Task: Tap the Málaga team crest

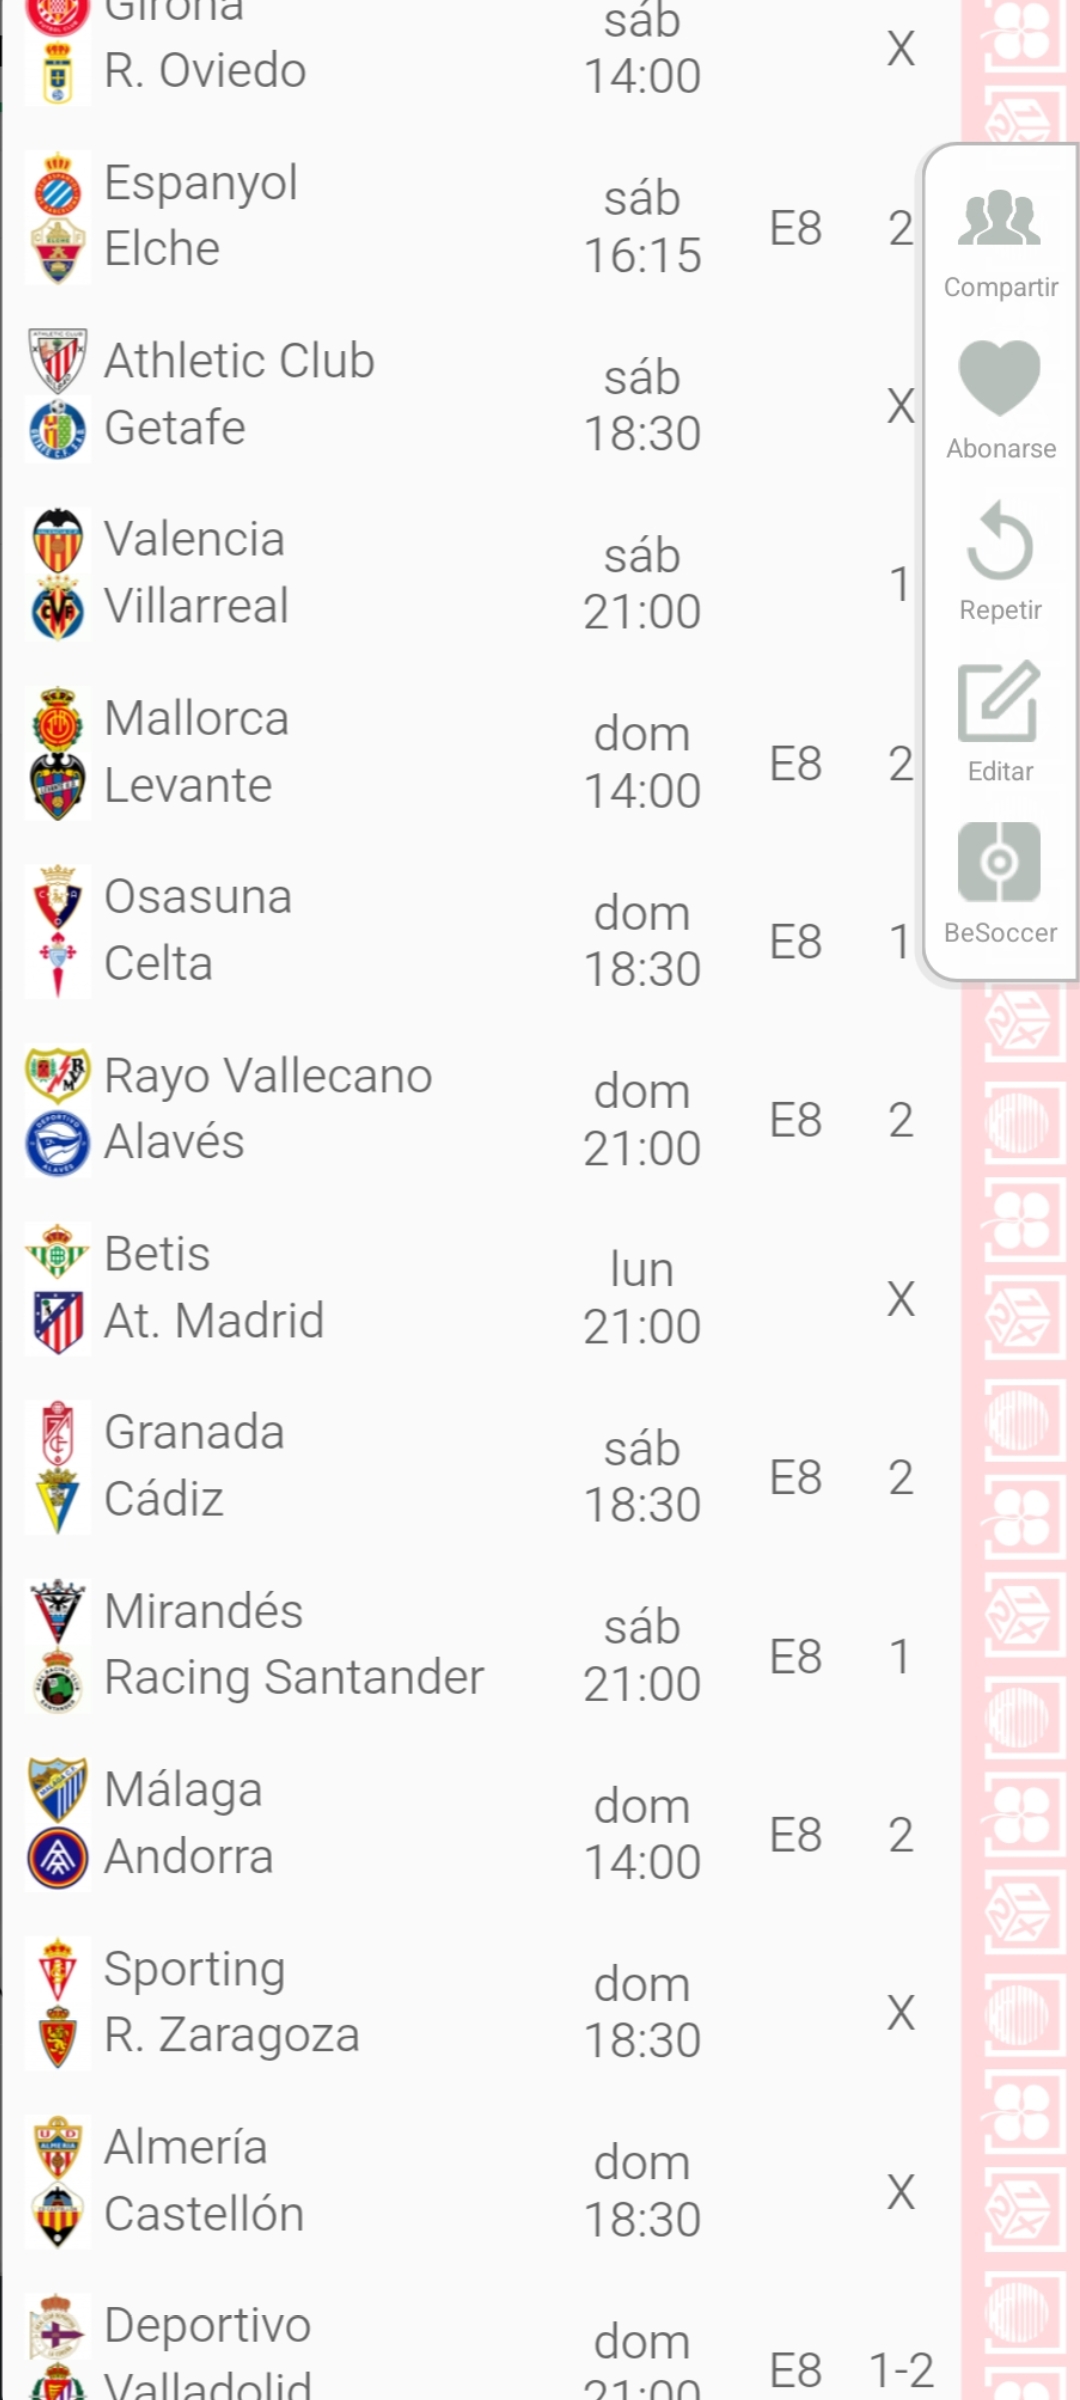Action: 57,1790
